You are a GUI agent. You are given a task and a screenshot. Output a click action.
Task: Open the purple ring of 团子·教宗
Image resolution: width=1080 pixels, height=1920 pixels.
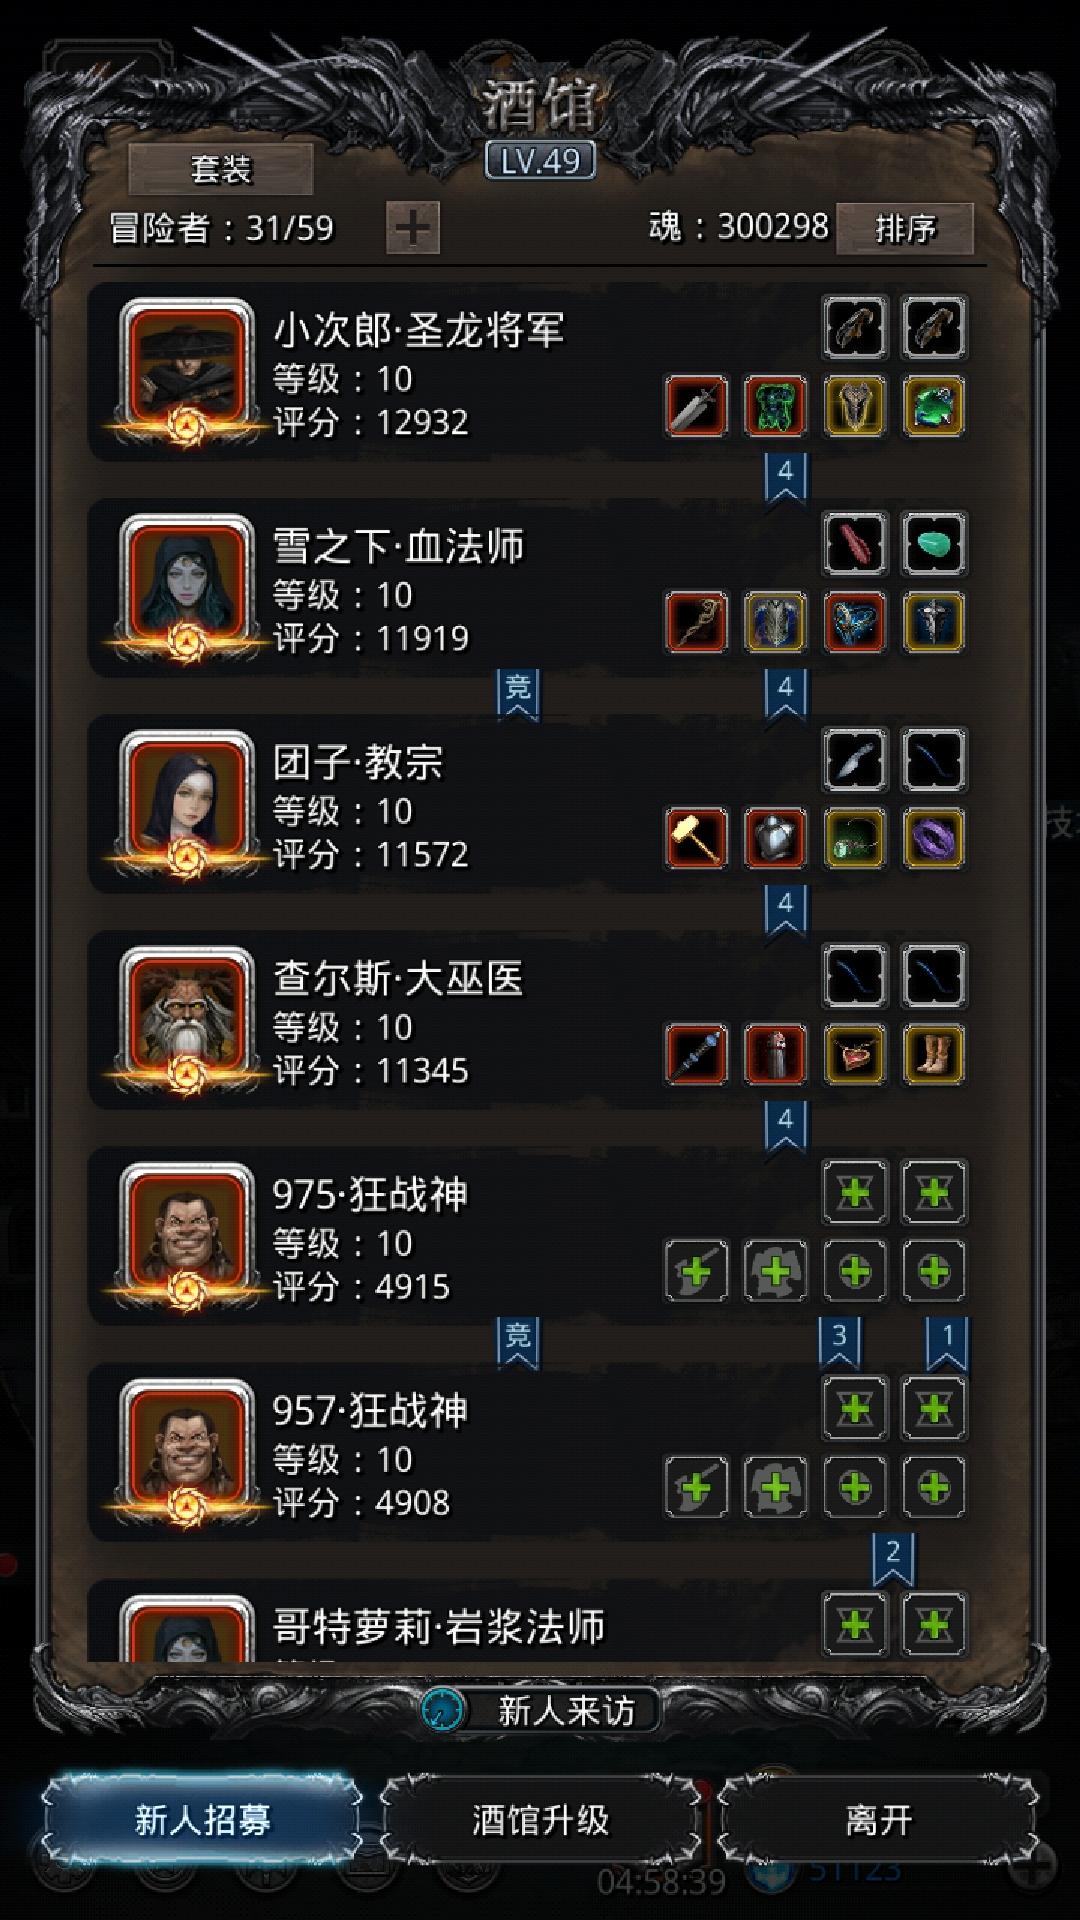click(x=934, y=838)
